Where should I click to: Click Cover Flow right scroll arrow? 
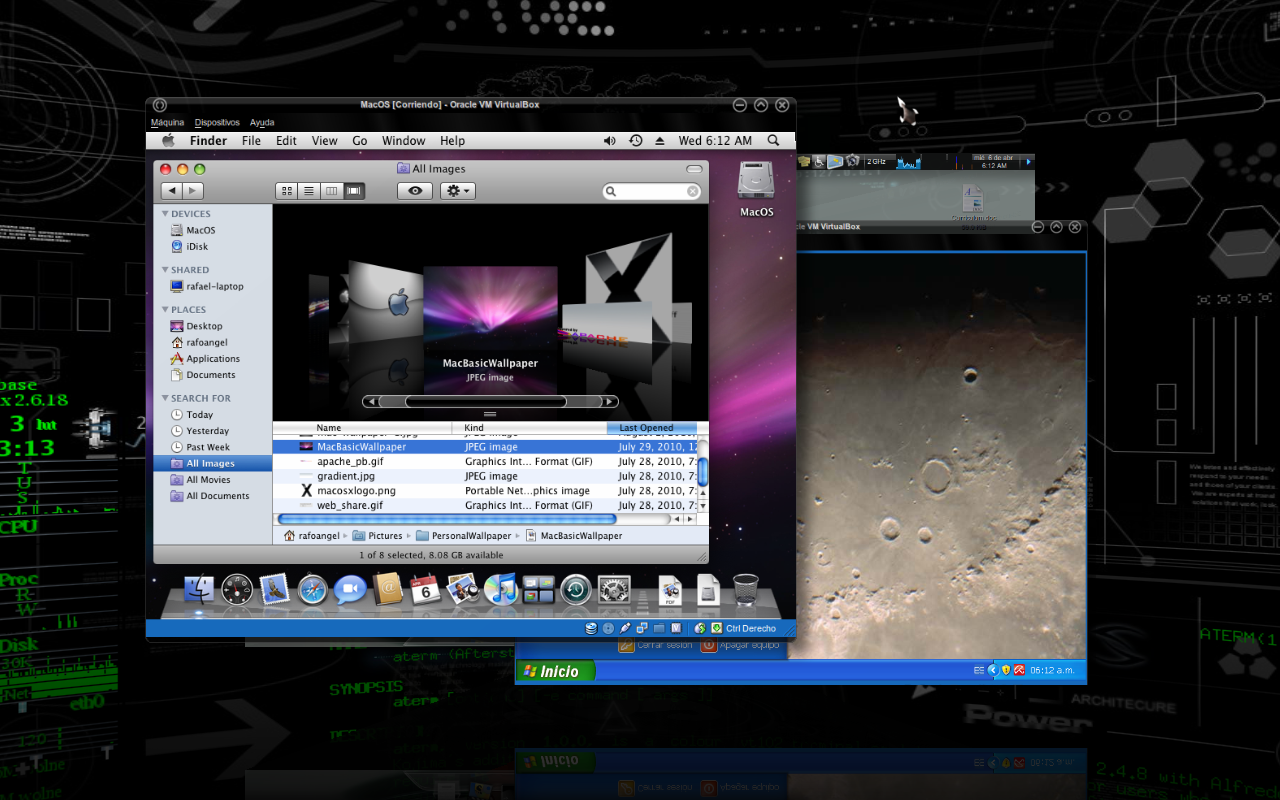coord(609,402)
